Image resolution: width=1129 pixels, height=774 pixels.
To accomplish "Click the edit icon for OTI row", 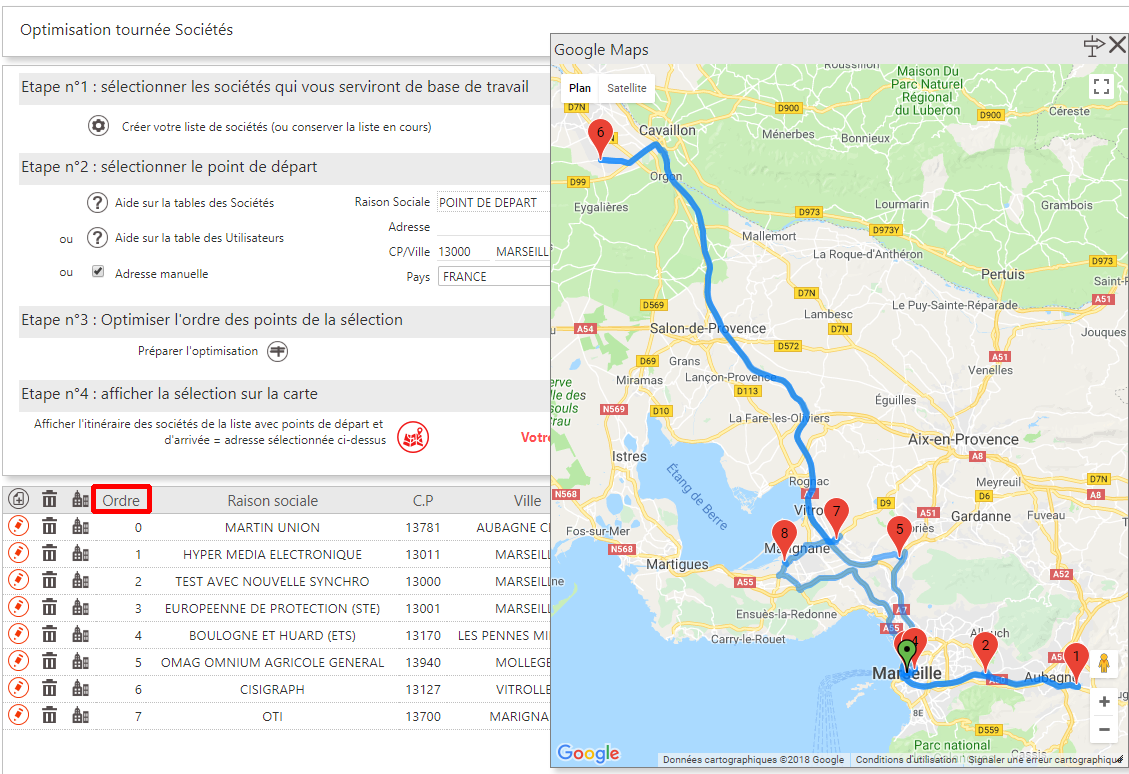I will pos(19,716).
